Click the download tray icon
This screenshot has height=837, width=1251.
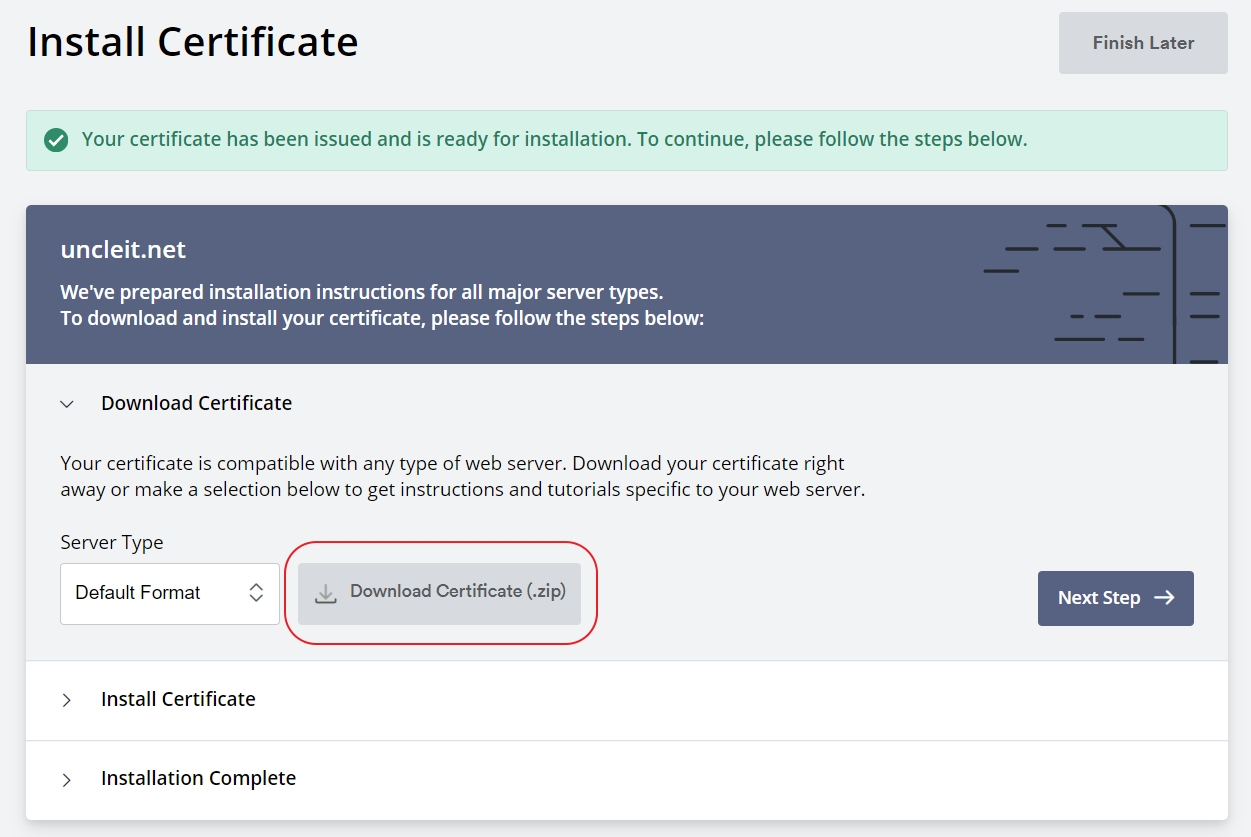(x=325, y=594)
